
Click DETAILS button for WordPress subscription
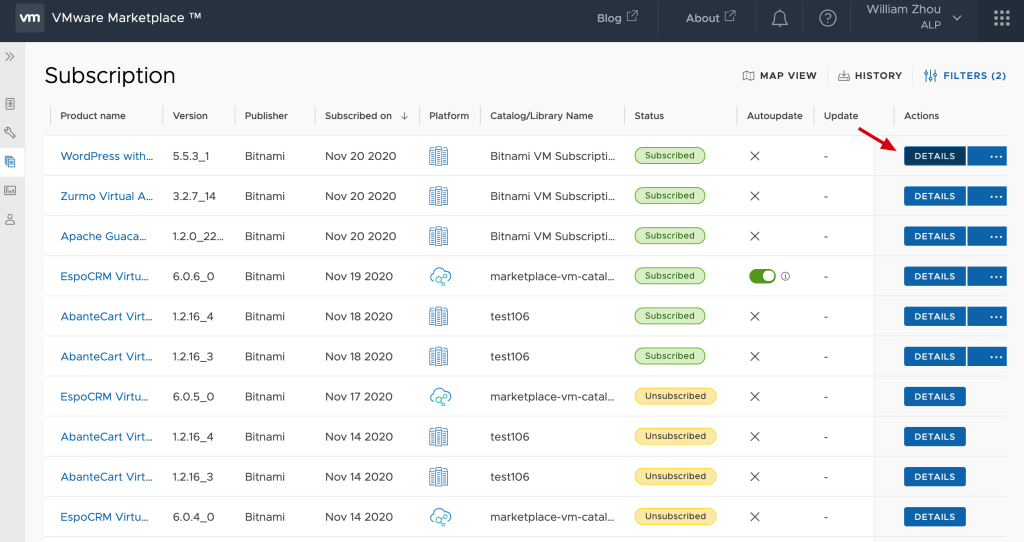click(x=934, y=156)
